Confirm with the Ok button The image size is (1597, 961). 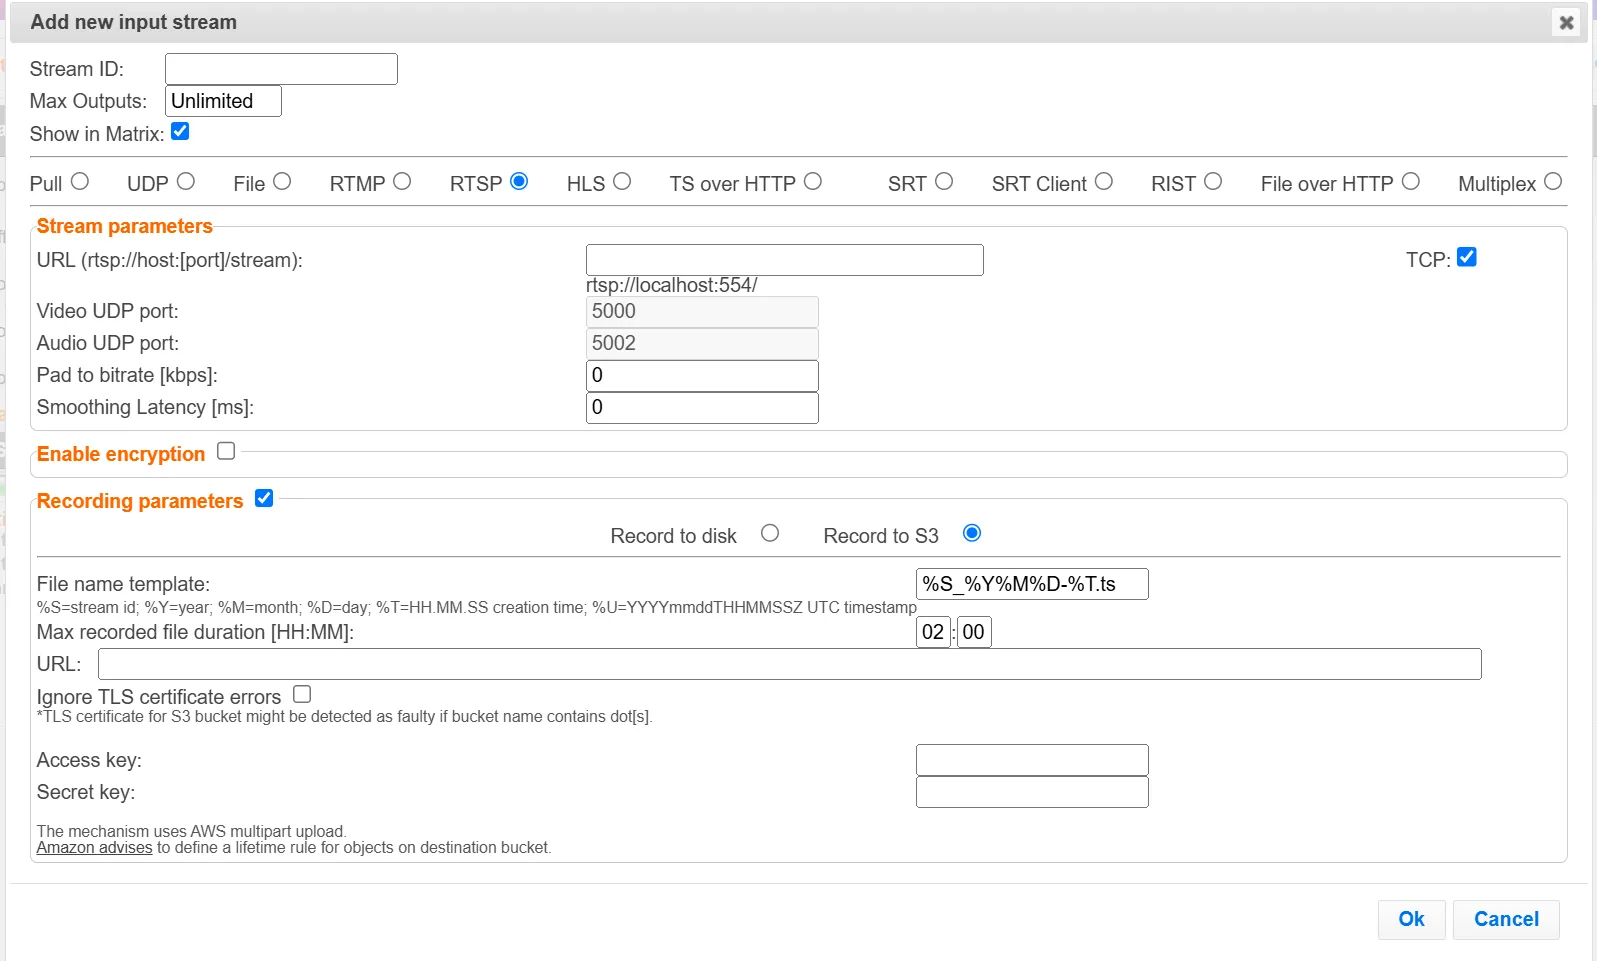tap(1411, 919)
